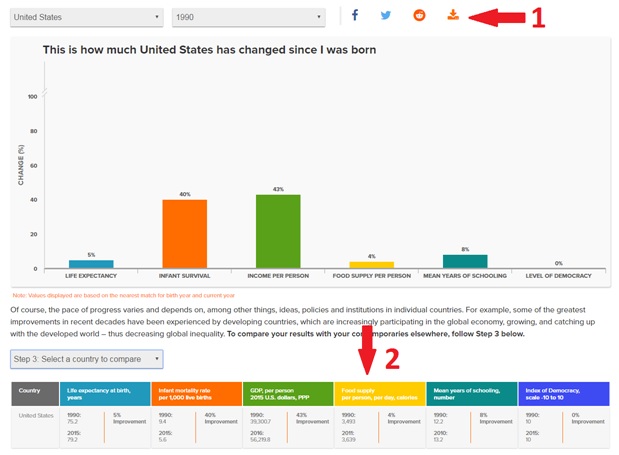
Task: Share chart via Twitter icon
Action: pos(386,16)
